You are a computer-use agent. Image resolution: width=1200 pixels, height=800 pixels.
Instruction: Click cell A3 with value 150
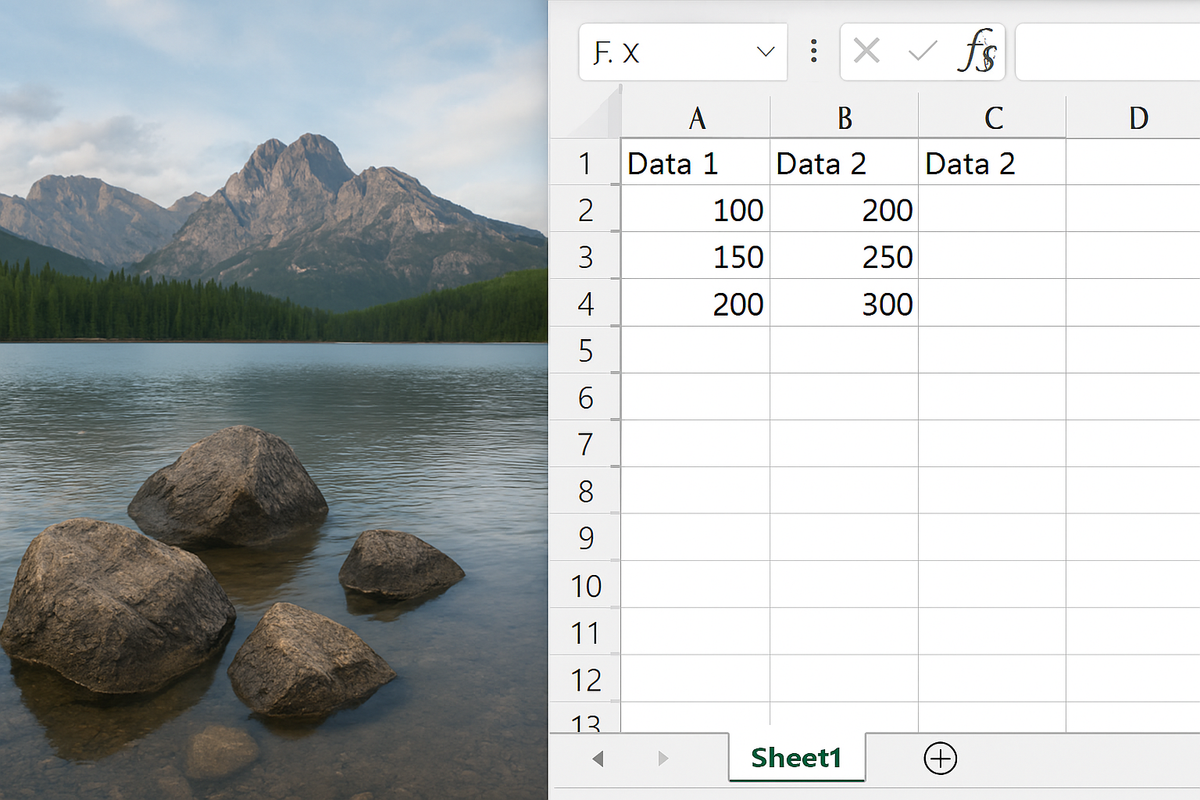(x=696, y=257)
